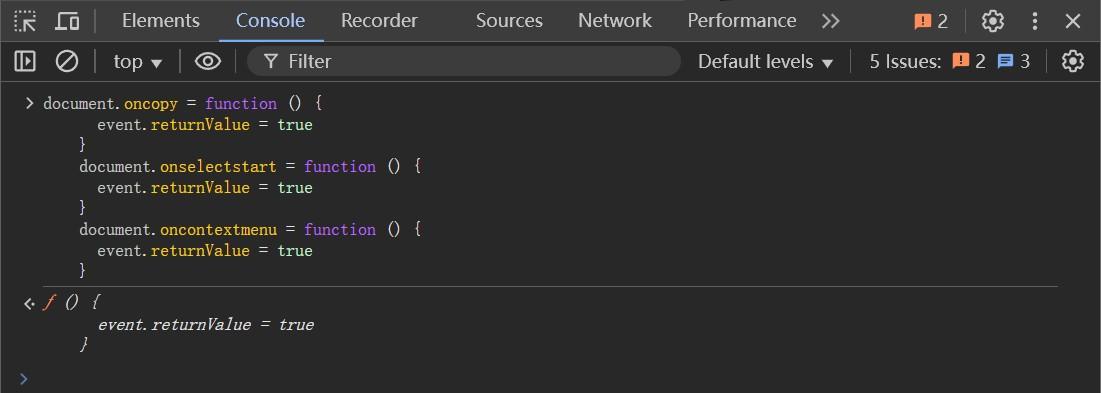Clear console with the circle-slash icon
This screenshot has height=393, width=1101.
67,62
